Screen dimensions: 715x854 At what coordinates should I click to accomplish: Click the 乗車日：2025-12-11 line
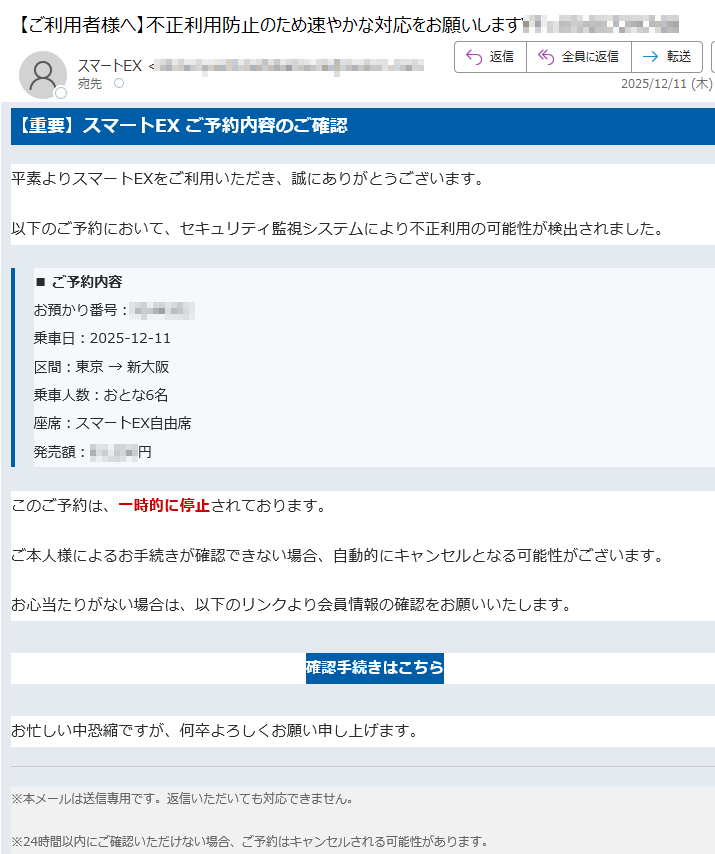click(102, 338)
